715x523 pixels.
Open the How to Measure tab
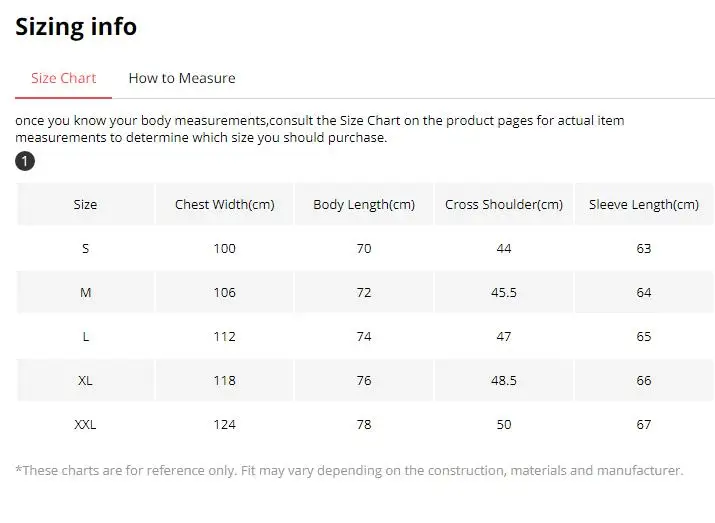182,78
